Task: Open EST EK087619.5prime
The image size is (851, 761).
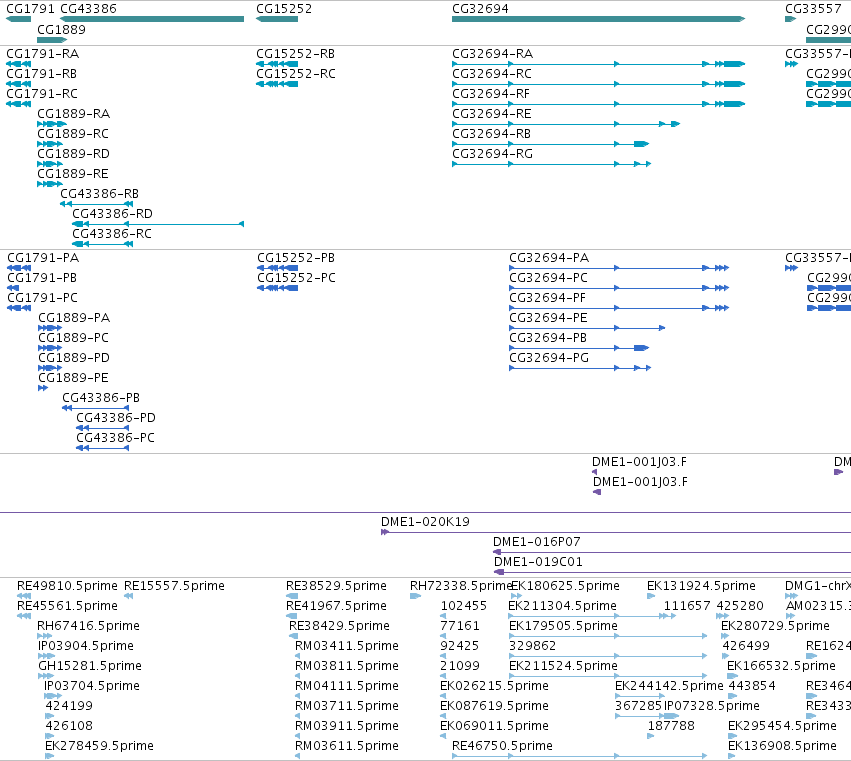Action: point(443,716)
